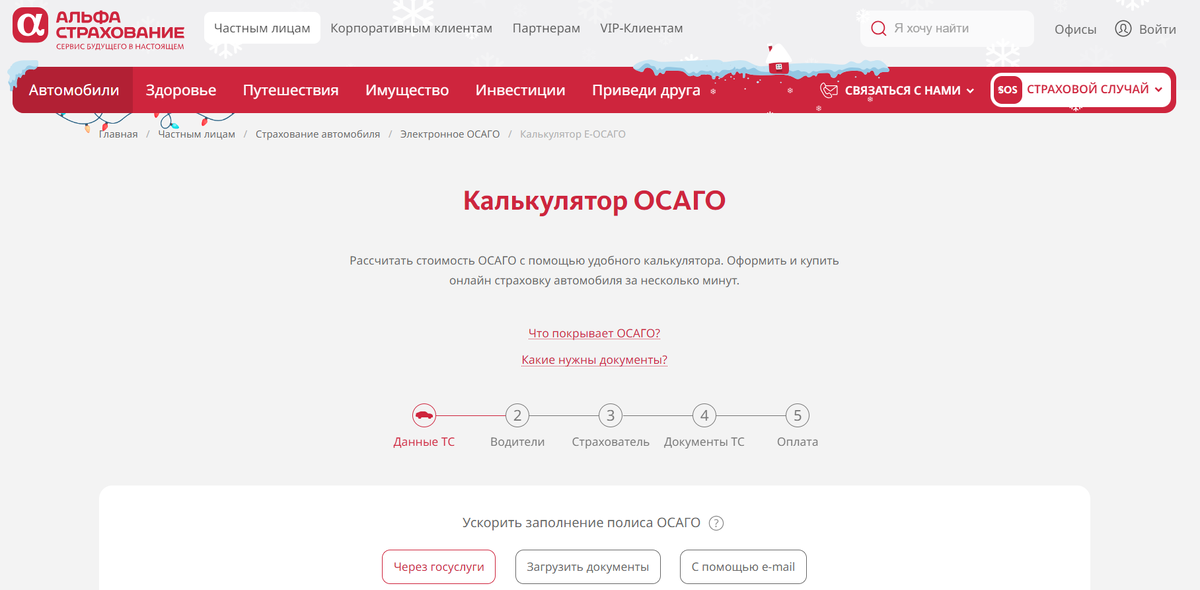Click the search magnifier icon
Viewport: 1200px width, 590px height.
click(x=879, y=29)
